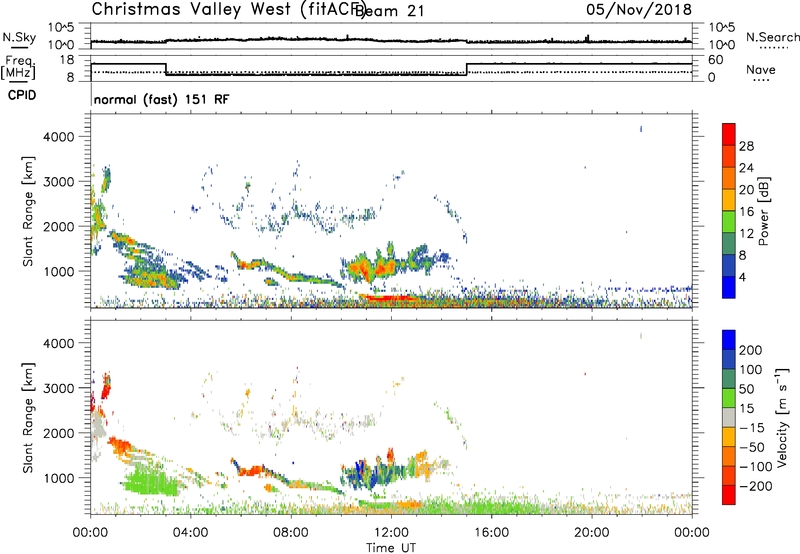The image size is (800, 554).
Task: Select the '1000' tick of the velocity panel
Action: coord(58,478)
